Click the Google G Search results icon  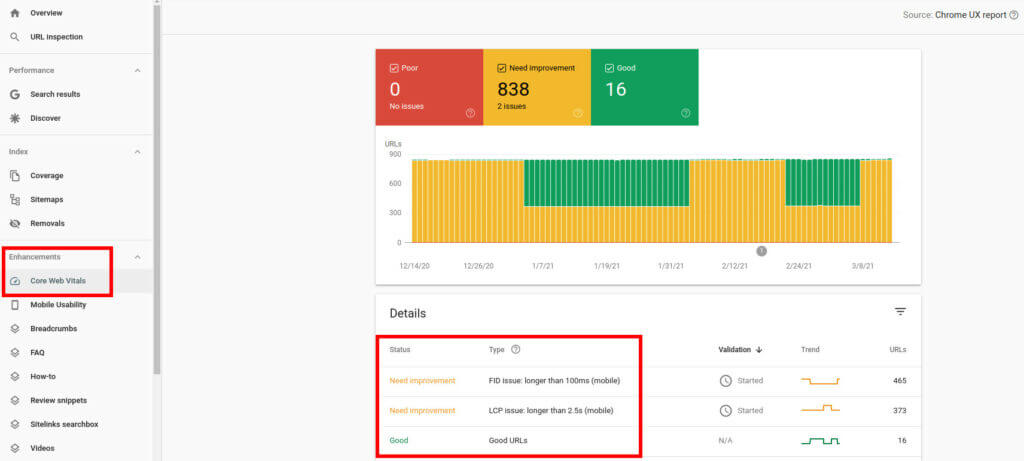15,95
